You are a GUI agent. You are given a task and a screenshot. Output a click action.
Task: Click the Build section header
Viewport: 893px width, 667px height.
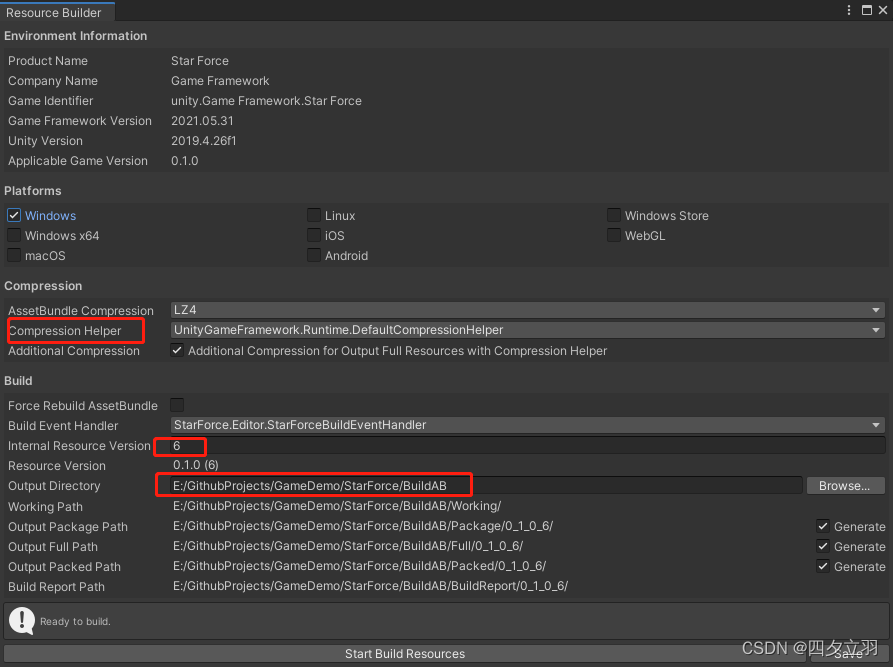pyautogui.click(x=18, y=381)
